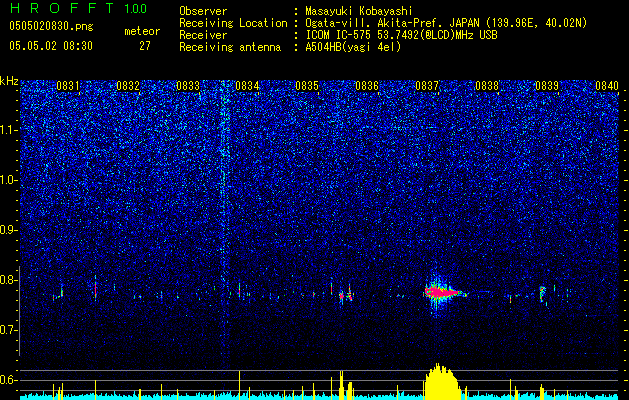
Task: Select the version number 1.00
Action: tap(136, 8)
